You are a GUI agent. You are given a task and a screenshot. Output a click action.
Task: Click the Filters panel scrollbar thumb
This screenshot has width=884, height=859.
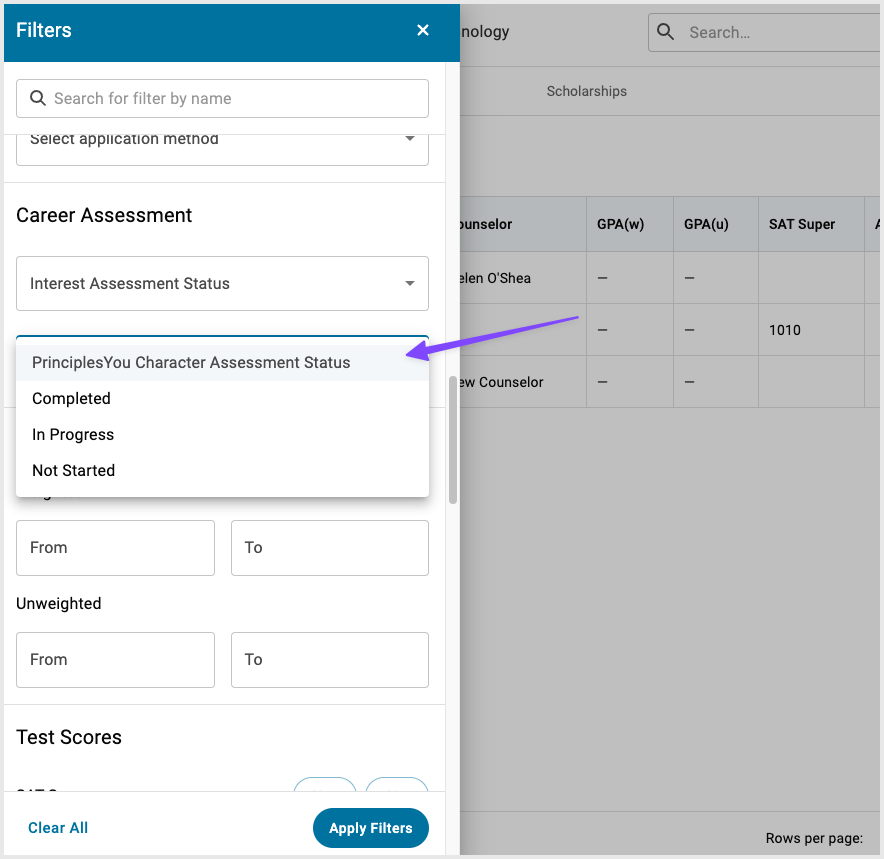[453, 440]
